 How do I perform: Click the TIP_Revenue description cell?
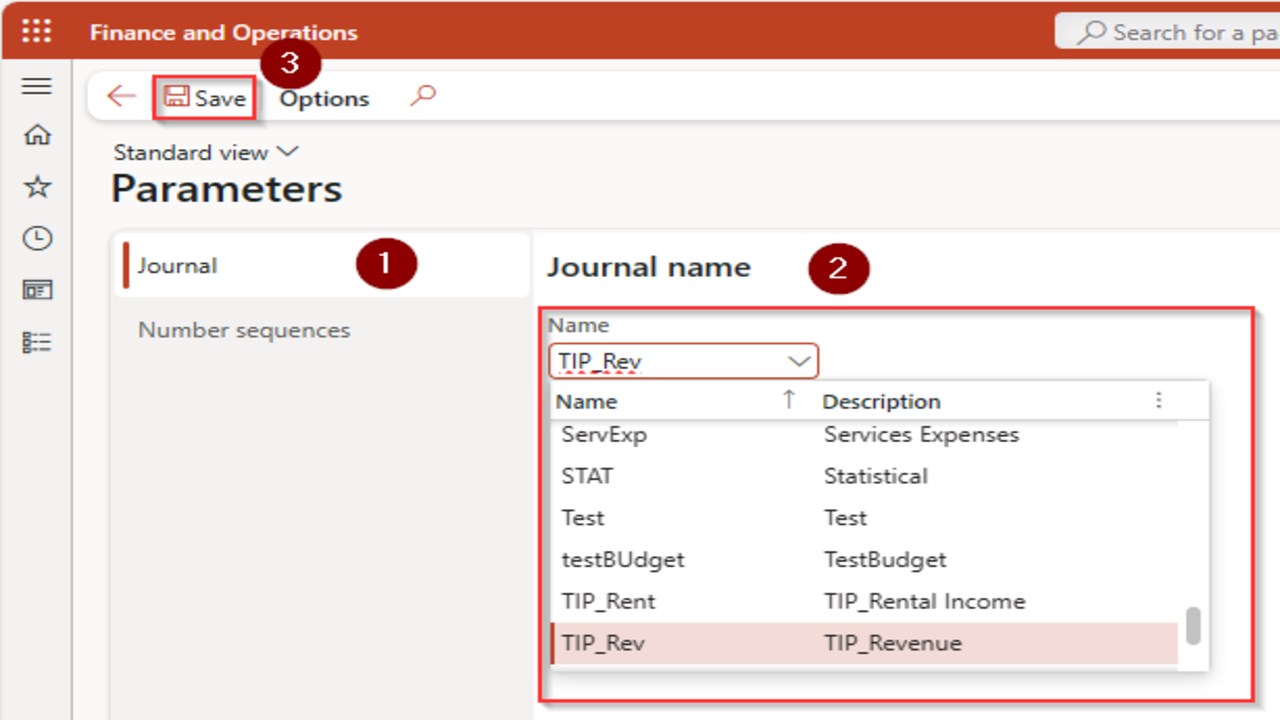coord(893,643)
